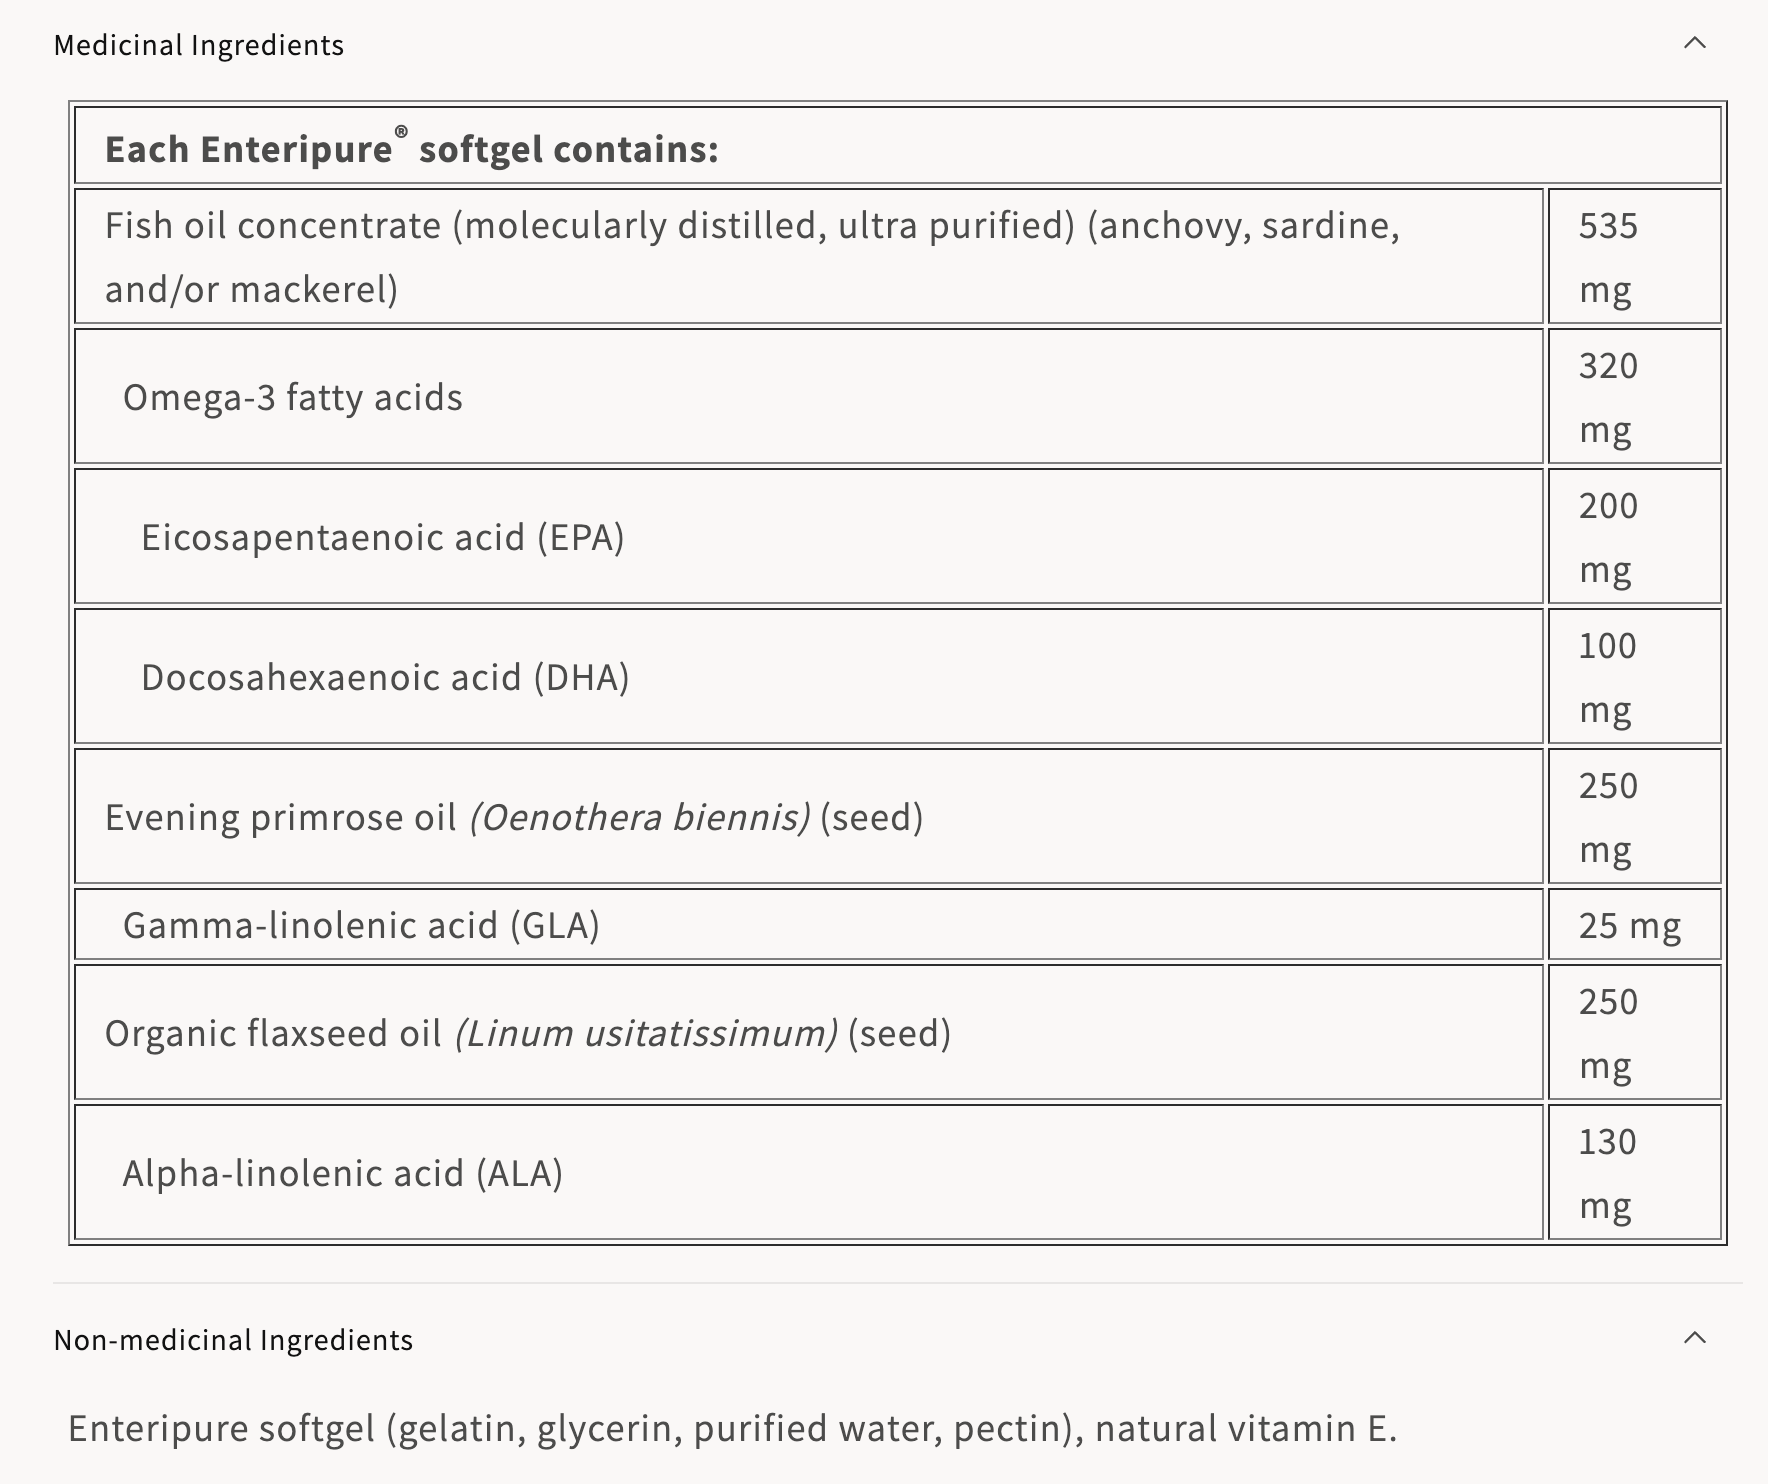Click the Eicosapentaenoic acid (EPA) row
The image size is (1768, 1484).
click(383, 537)
